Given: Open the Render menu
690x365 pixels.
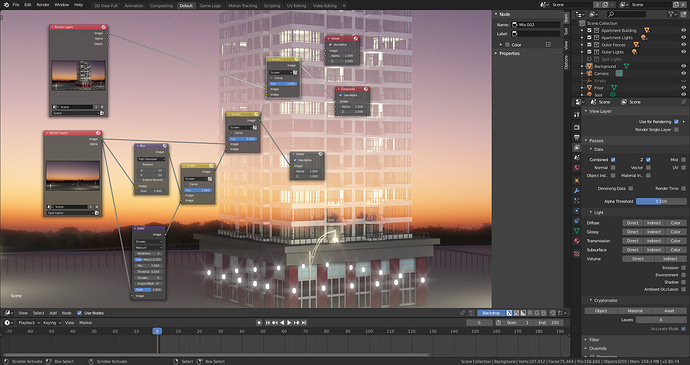Looking at the screenshot, I should click(x=43, y=5).
